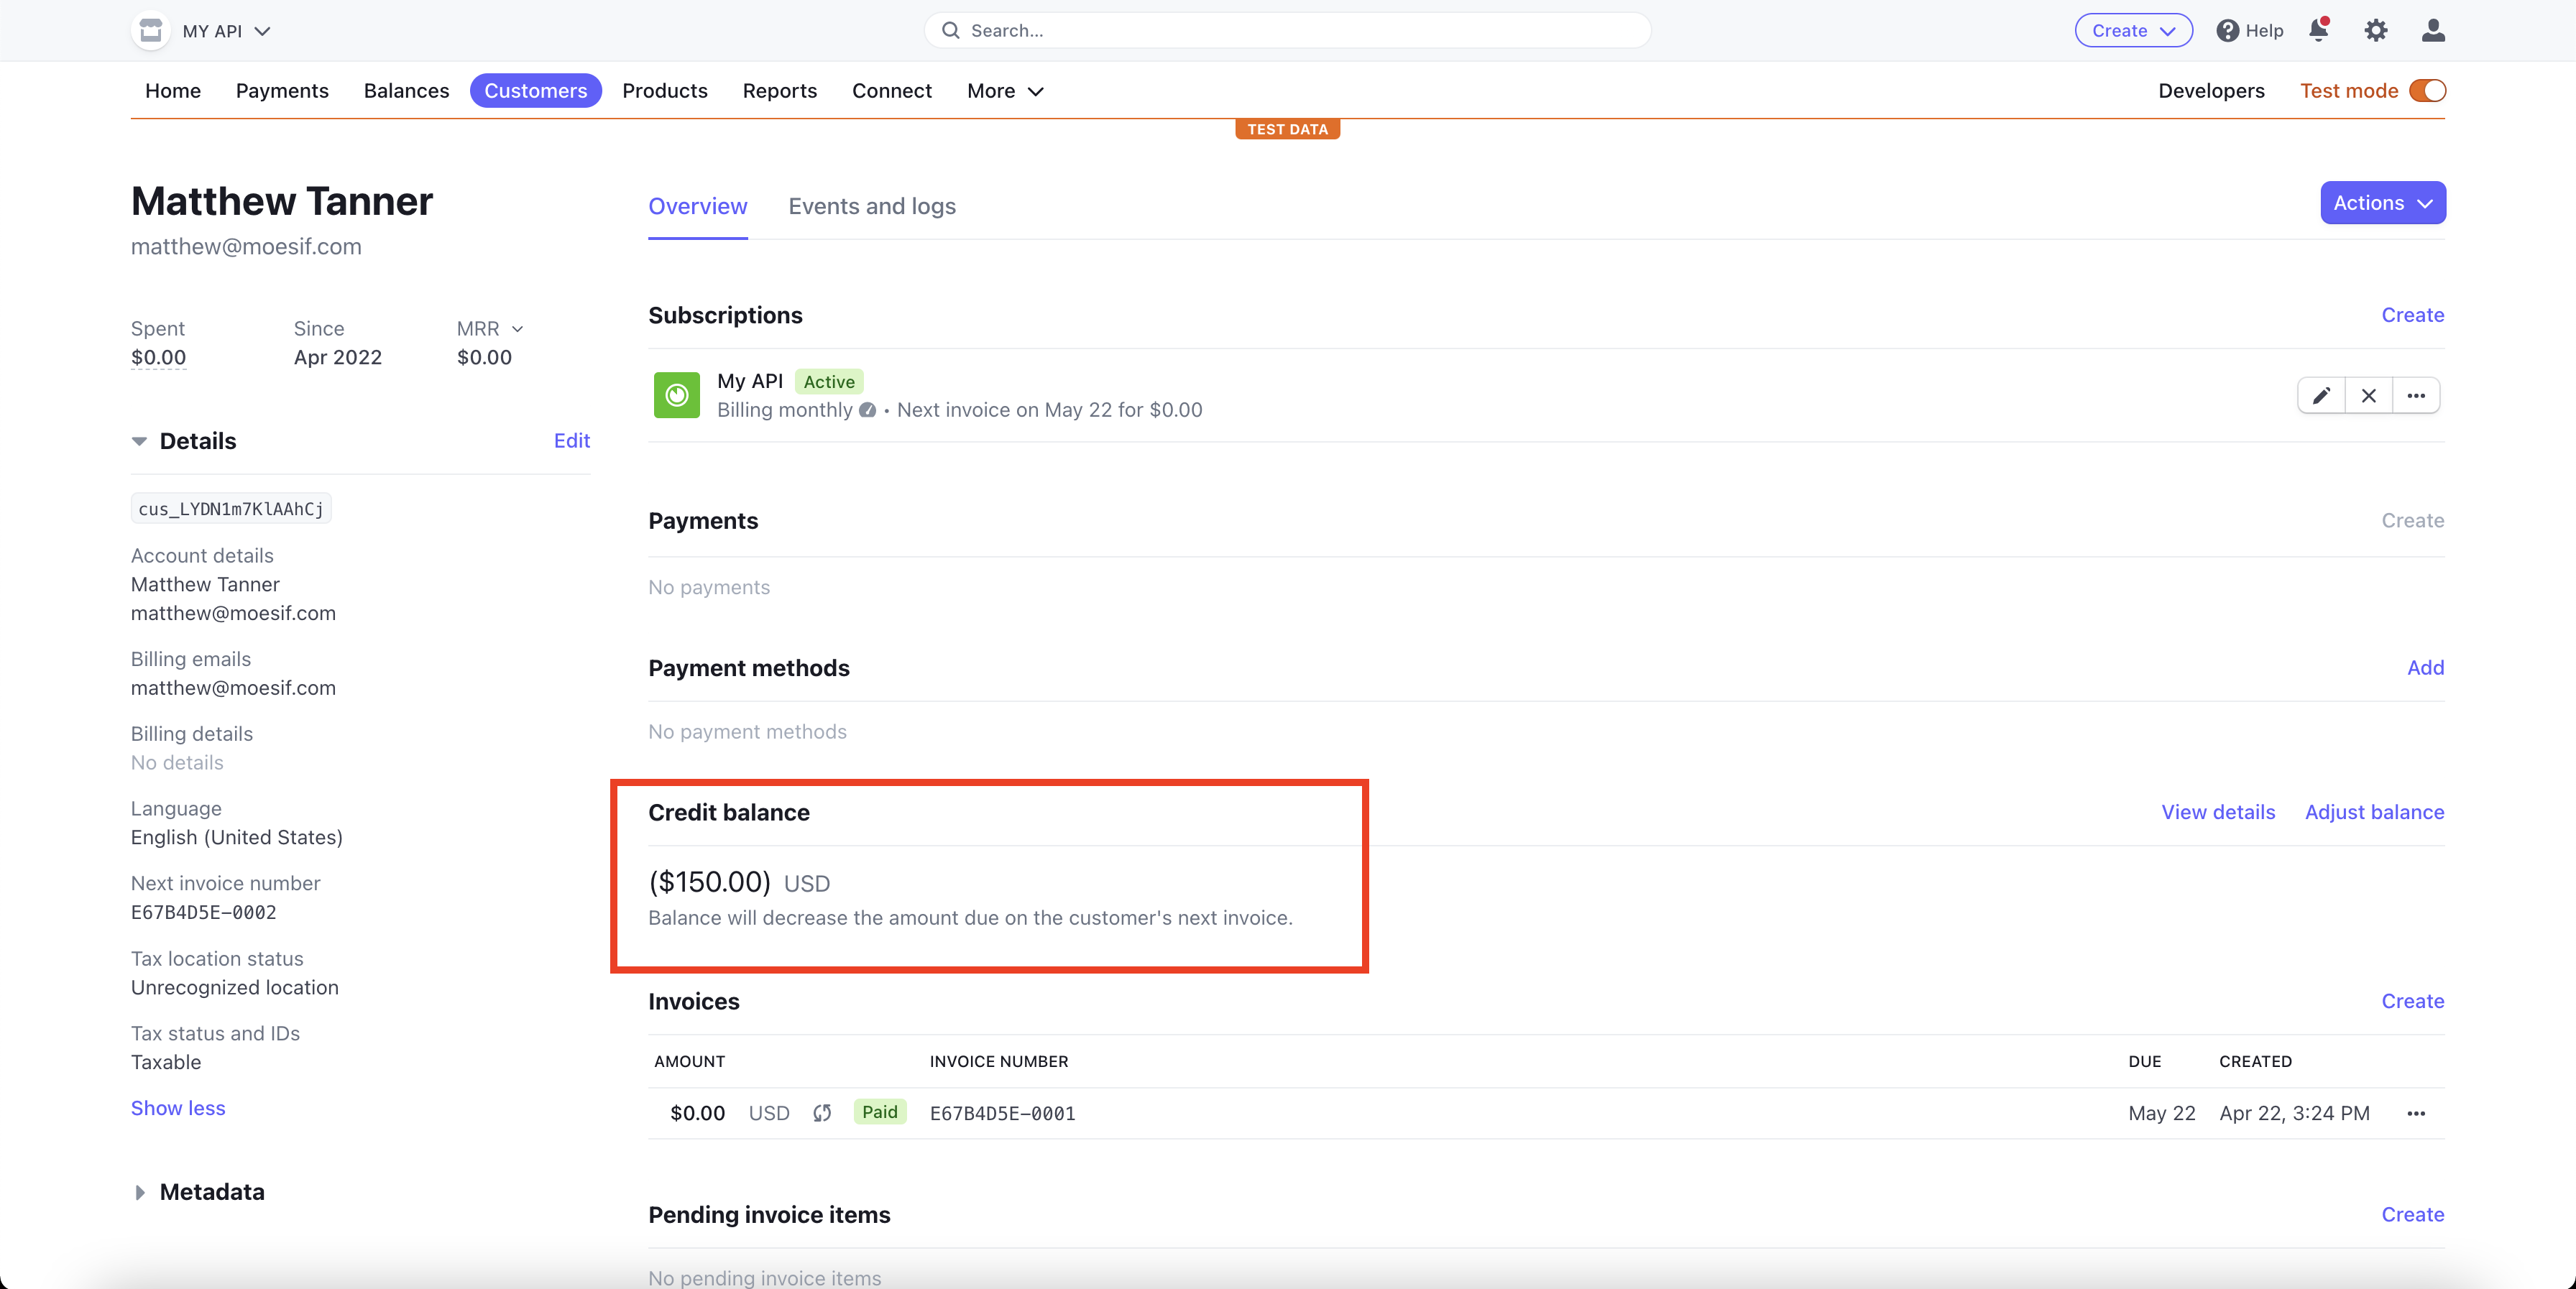Screen dimensions: 2576x1289
Task: Open the MY API workspace switcher
Action: coord(222,30)
